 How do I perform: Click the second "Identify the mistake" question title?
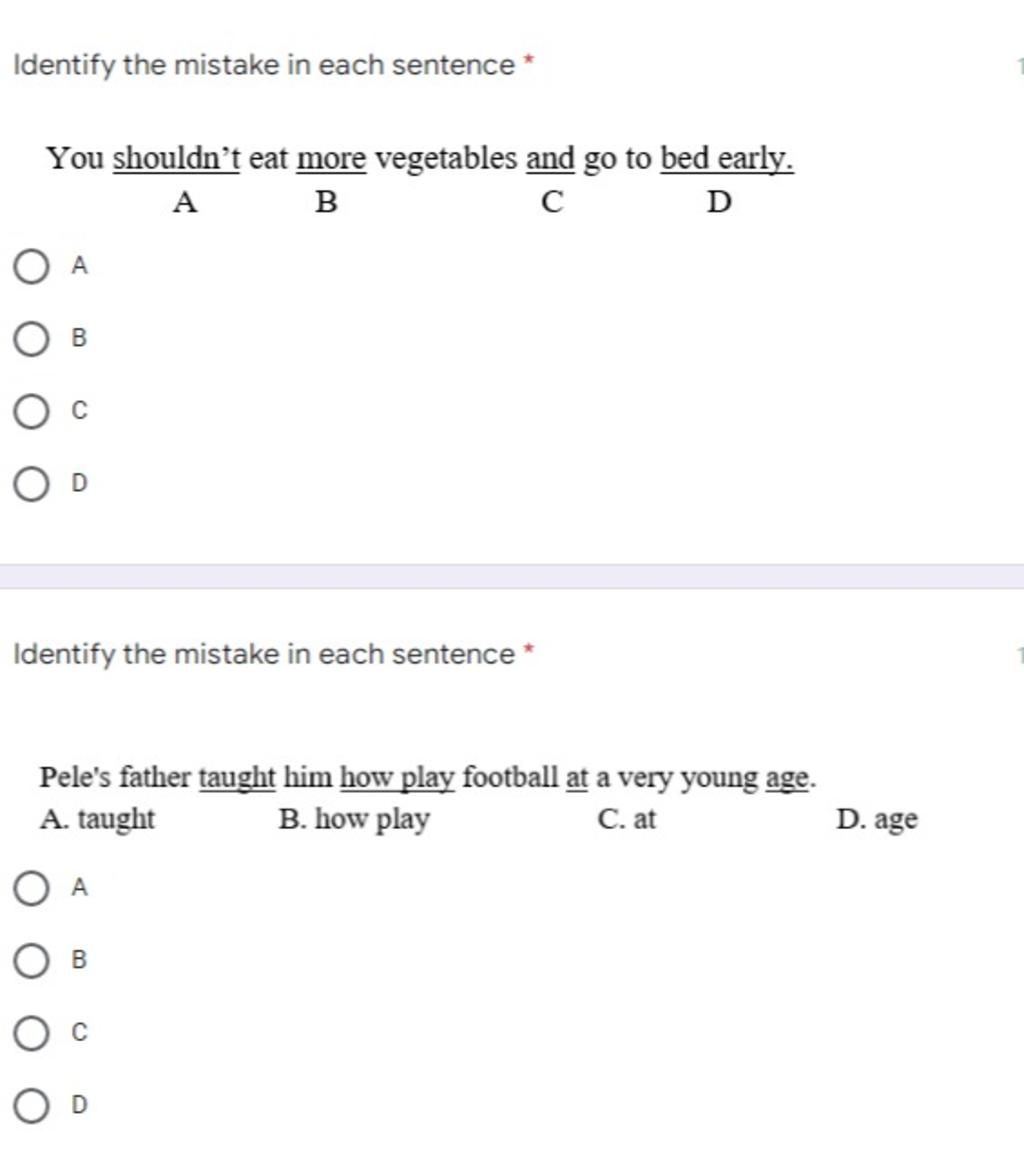point(264,654)
